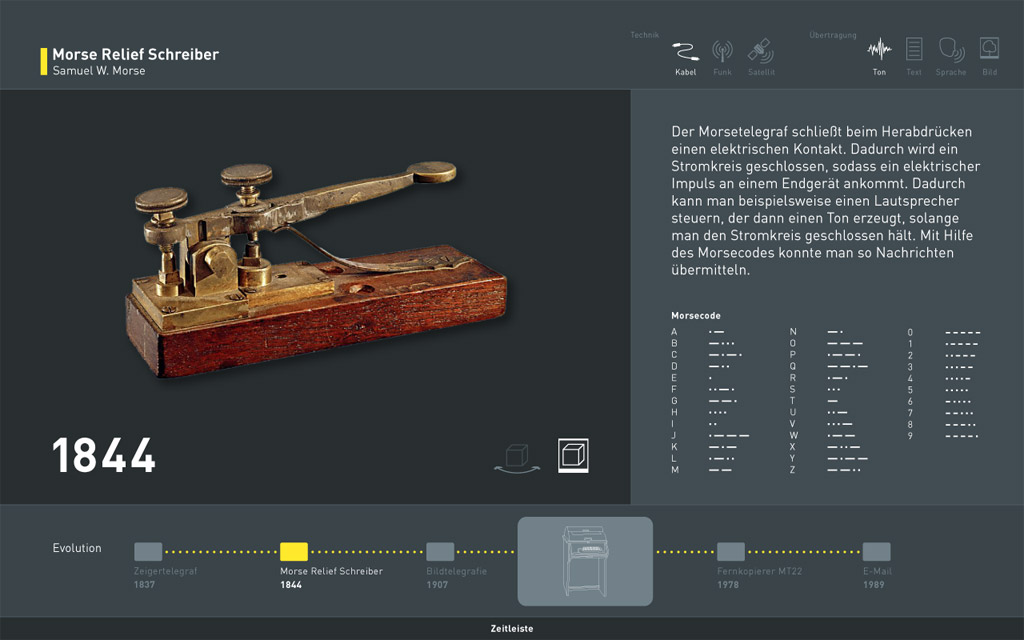Image resolution: width=1024 pixels, height=640 pixels.
Task: Click the Morse telegraph key photo
Action: [316, 268]
